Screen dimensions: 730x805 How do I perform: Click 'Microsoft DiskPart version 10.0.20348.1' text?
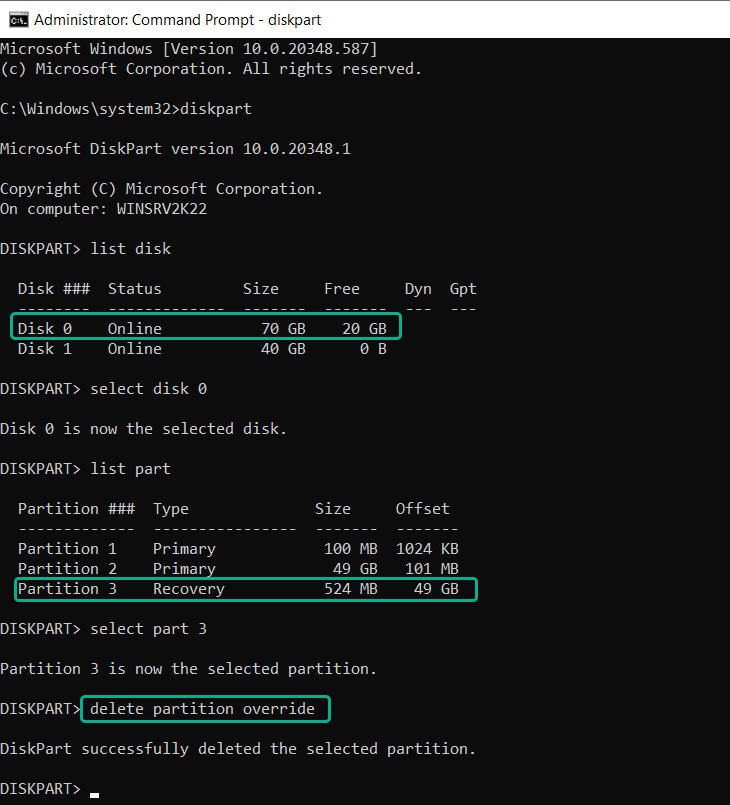point(175,149)
